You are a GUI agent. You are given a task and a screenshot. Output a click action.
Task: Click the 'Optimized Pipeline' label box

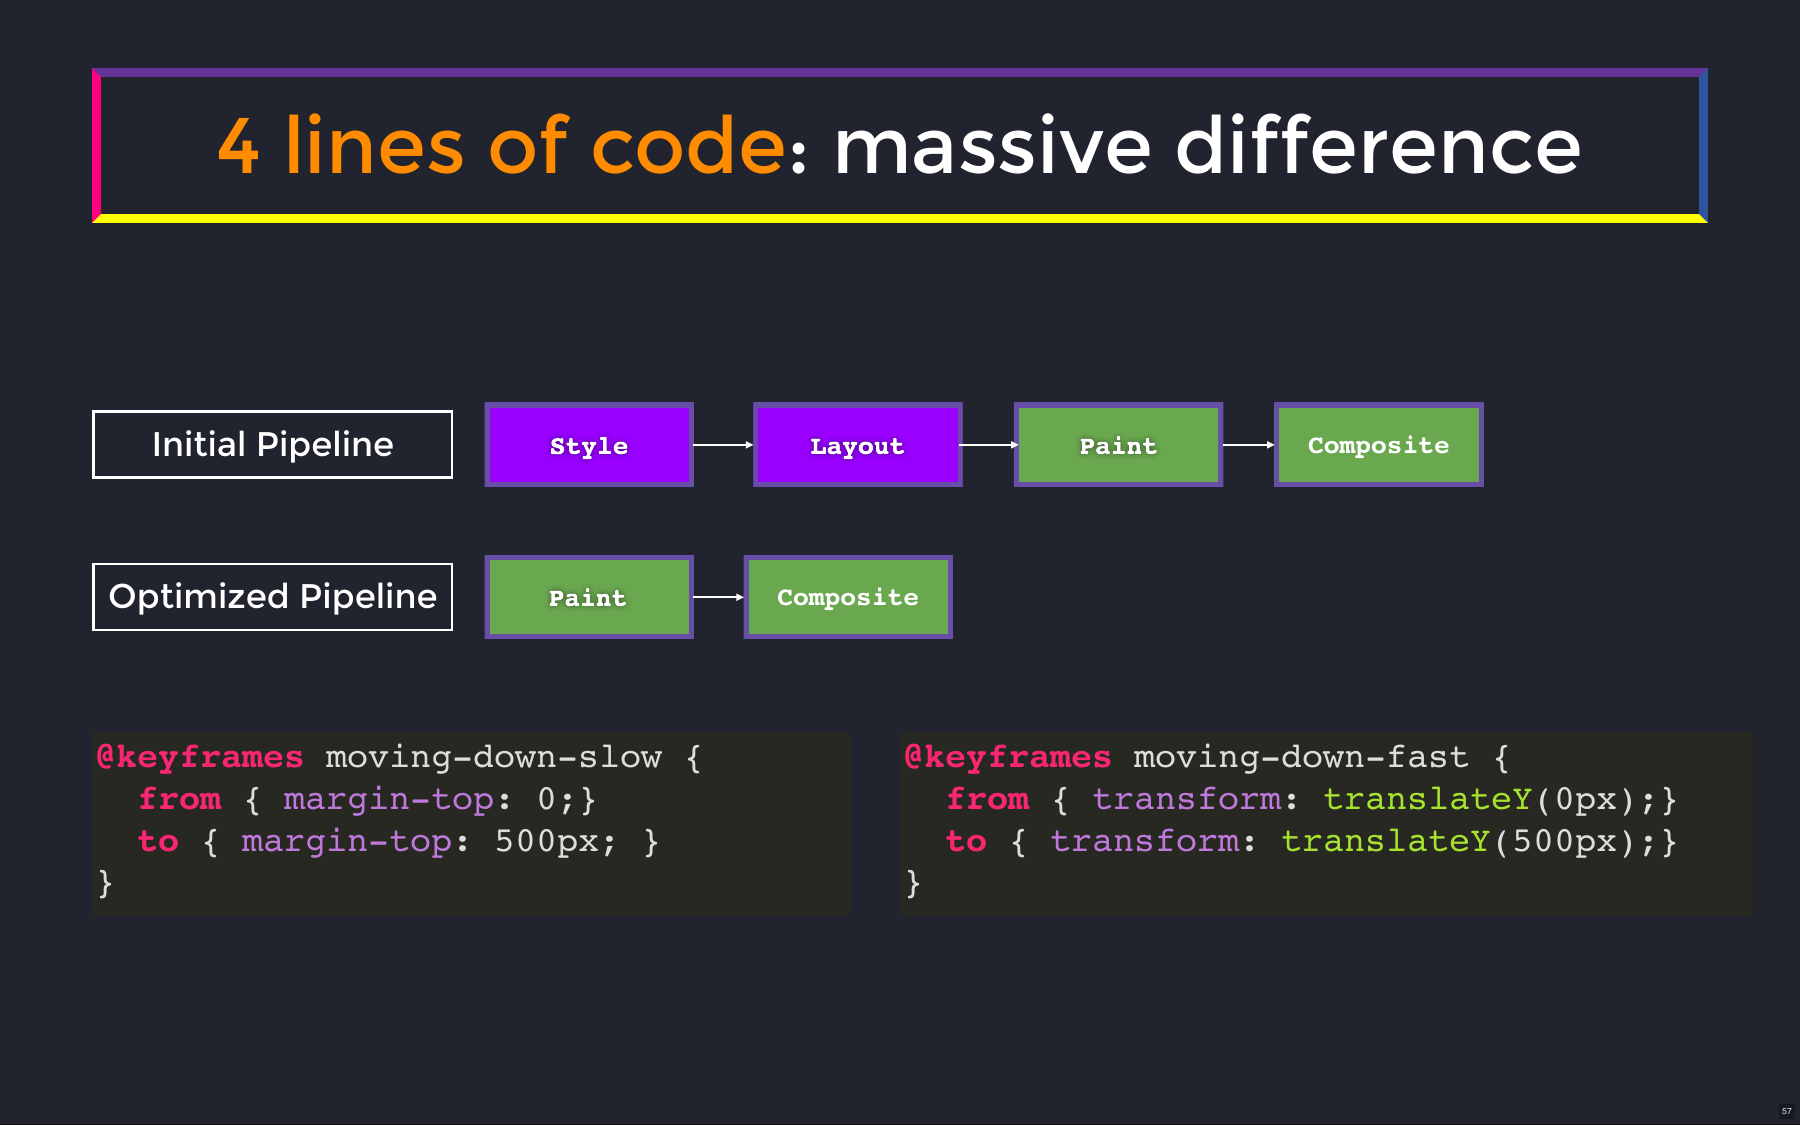coord(272,597)
